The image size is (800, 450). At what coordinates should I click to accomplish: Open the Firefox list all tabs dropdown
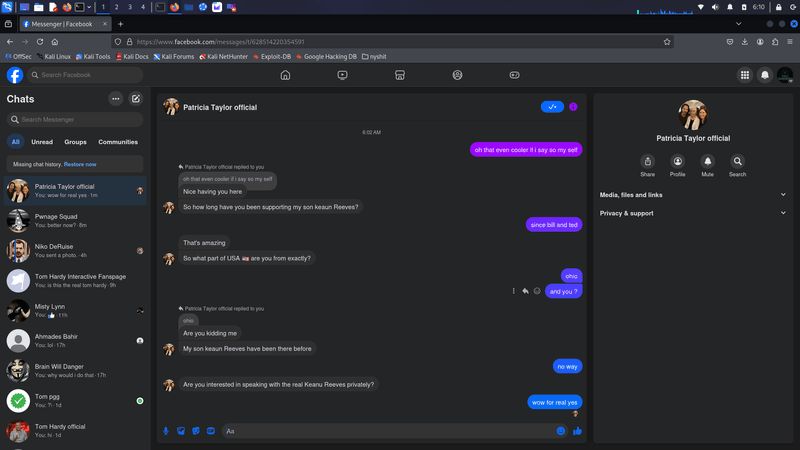click(738, 23)
